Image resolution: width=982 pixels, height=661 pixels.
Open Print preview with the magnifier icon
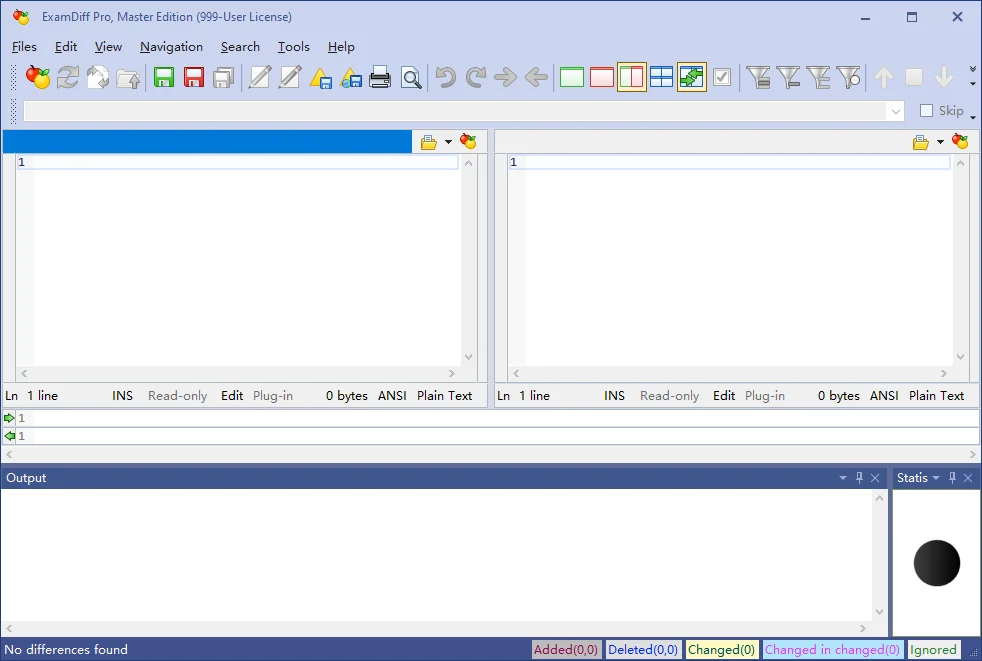click(x=411, y=78)
